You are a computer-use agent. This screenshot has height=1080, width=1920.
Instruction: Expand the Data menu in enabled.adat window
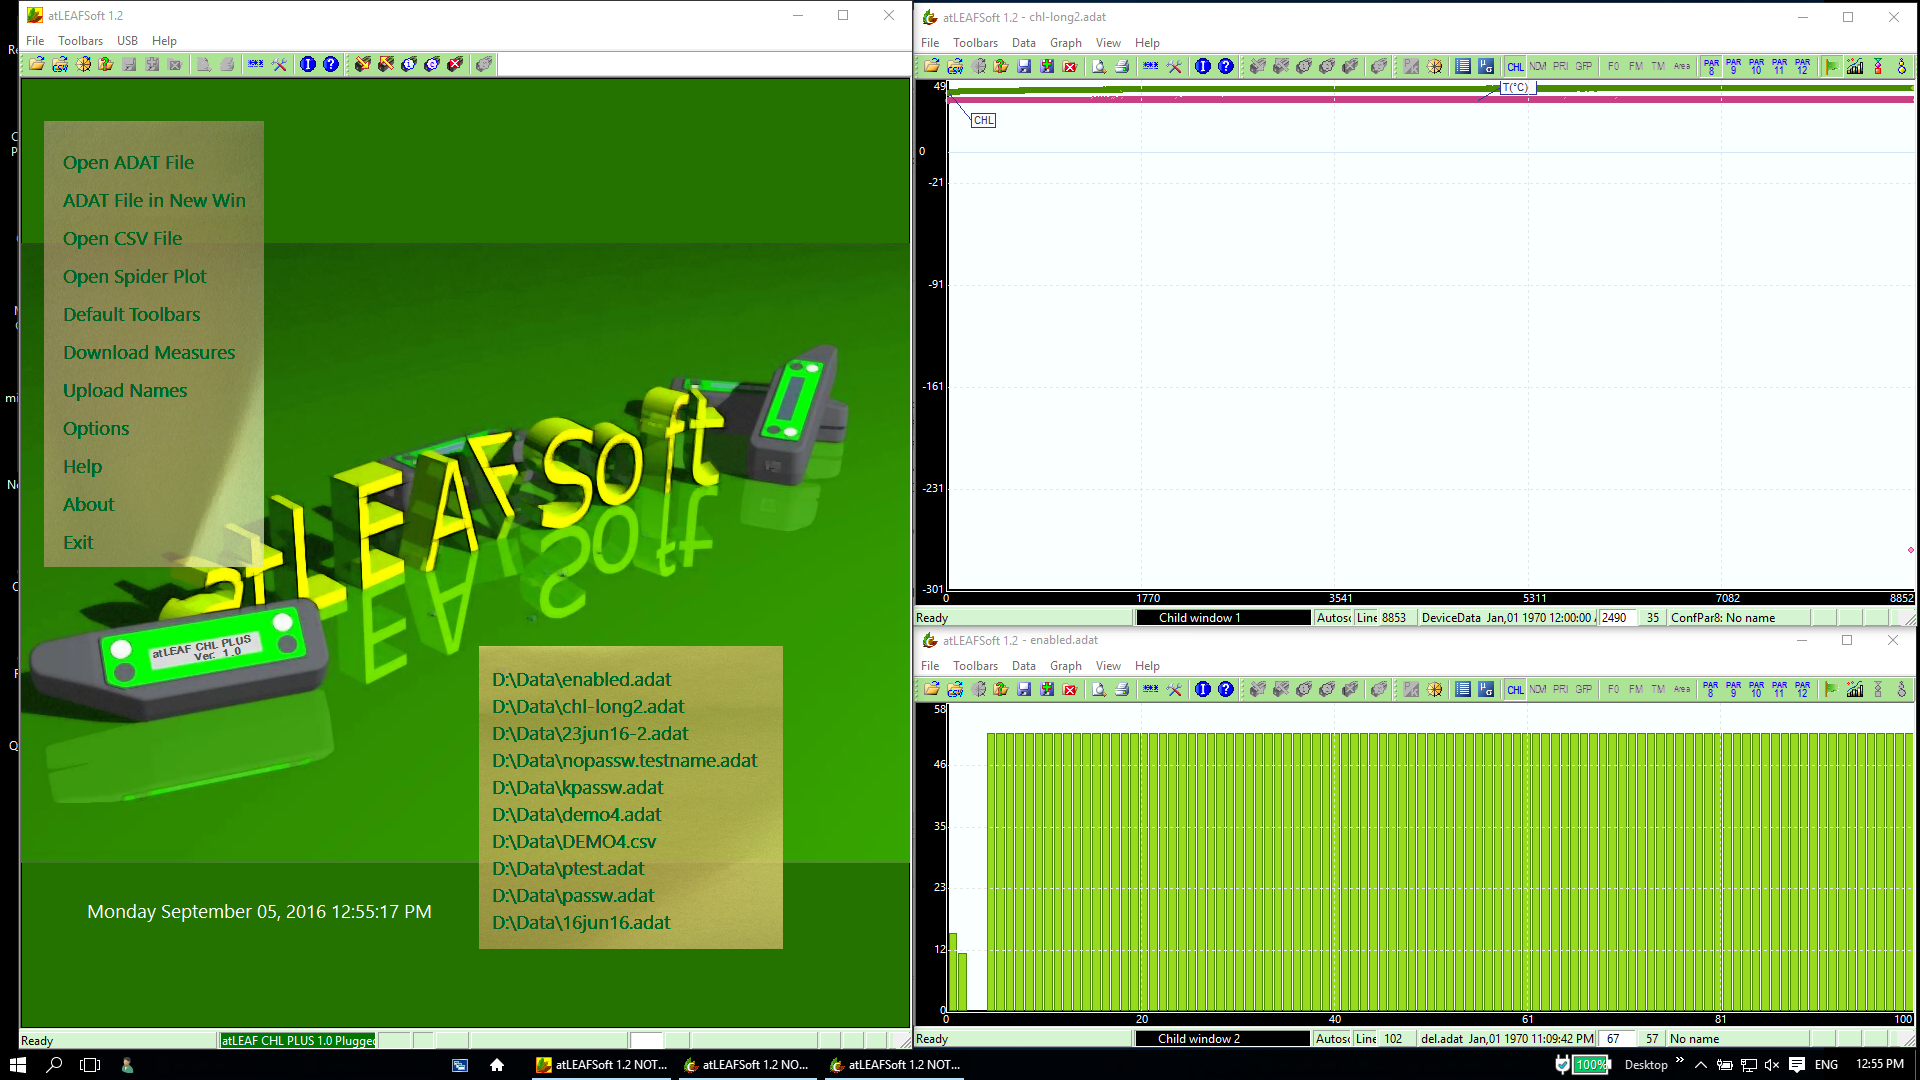click(1023, 666)
